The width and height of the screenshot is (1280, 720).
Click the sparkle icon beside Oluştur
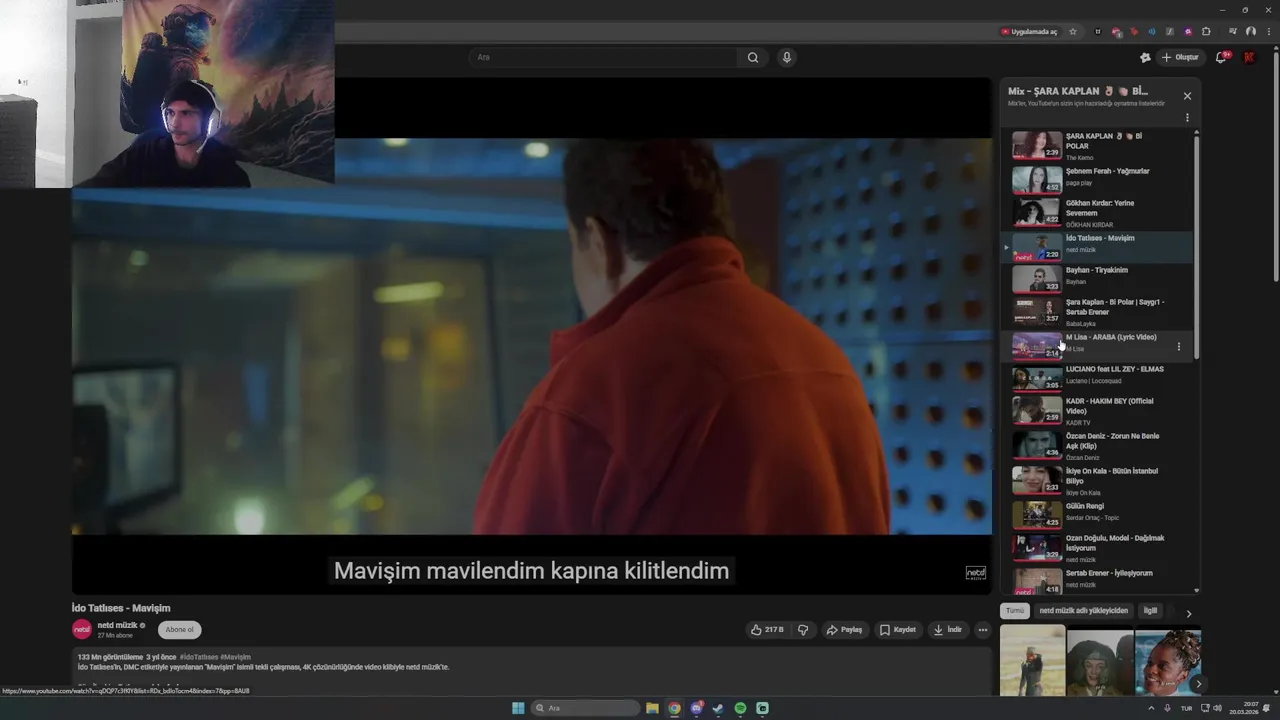pyautogui.click(x=1145, y=57)
